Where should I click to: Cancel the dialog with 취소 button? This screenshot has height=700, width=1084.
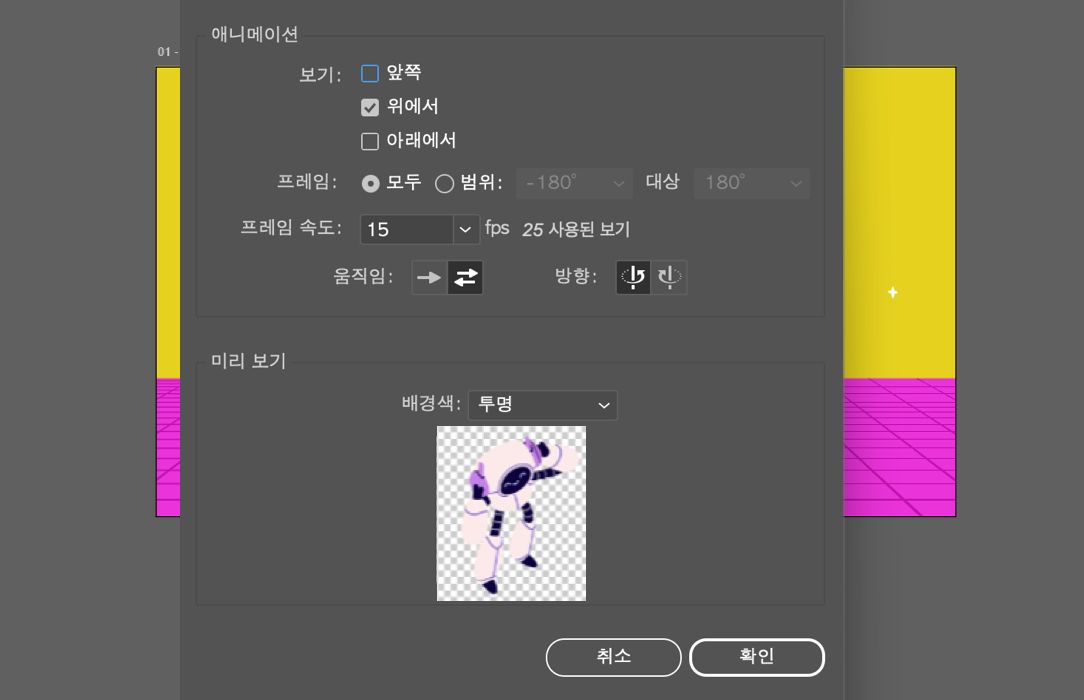pos(613,657)
